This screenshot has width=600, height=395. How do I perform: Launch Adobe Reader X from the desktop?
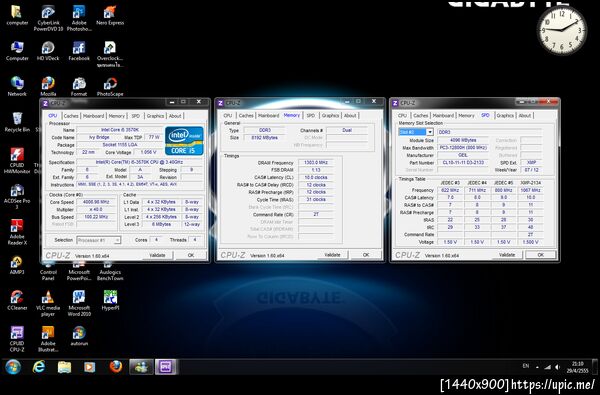tap(17, 232)
